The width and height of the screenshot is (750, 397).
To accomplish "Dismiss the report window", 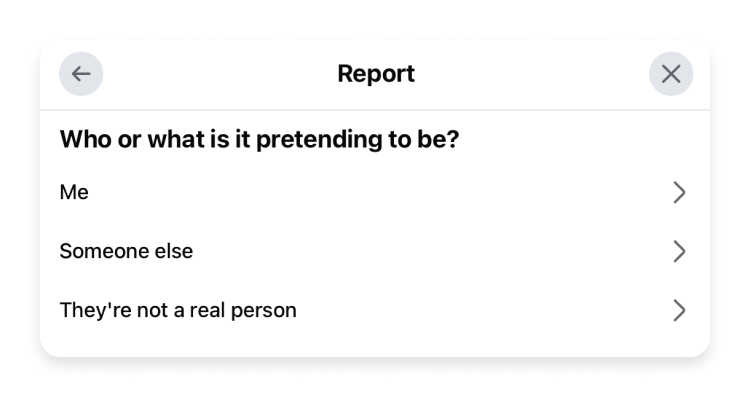I will (671, 74).
